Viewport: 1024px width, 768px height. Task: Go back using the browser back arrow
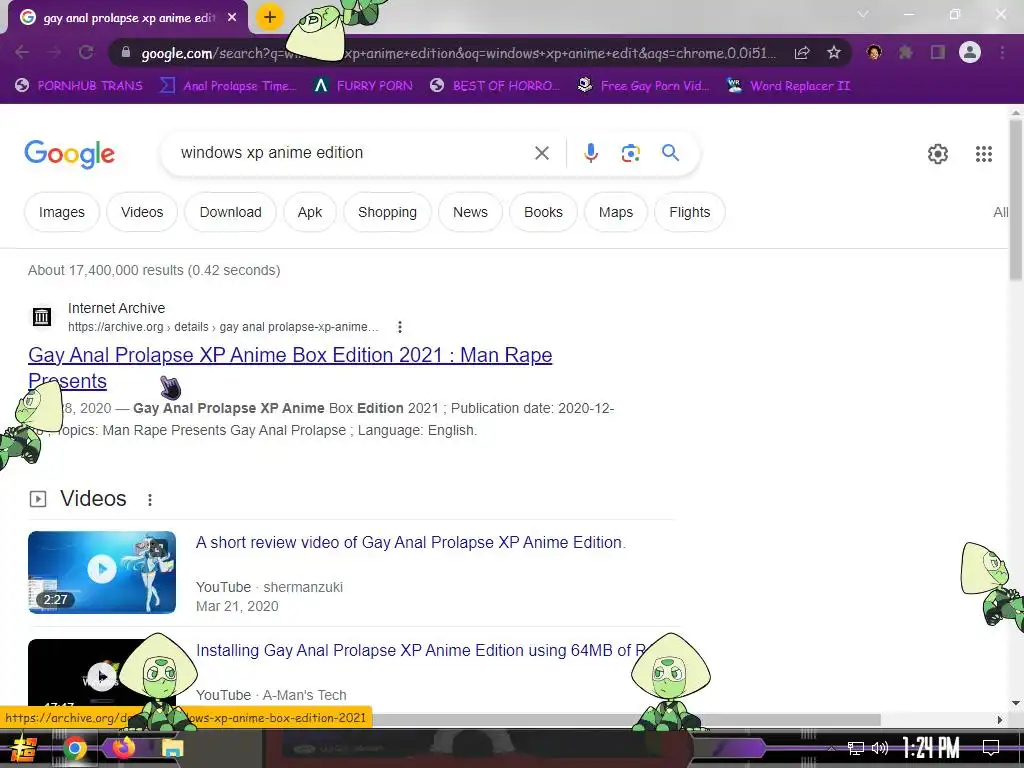pyautogui.click(x=22, y=52)
